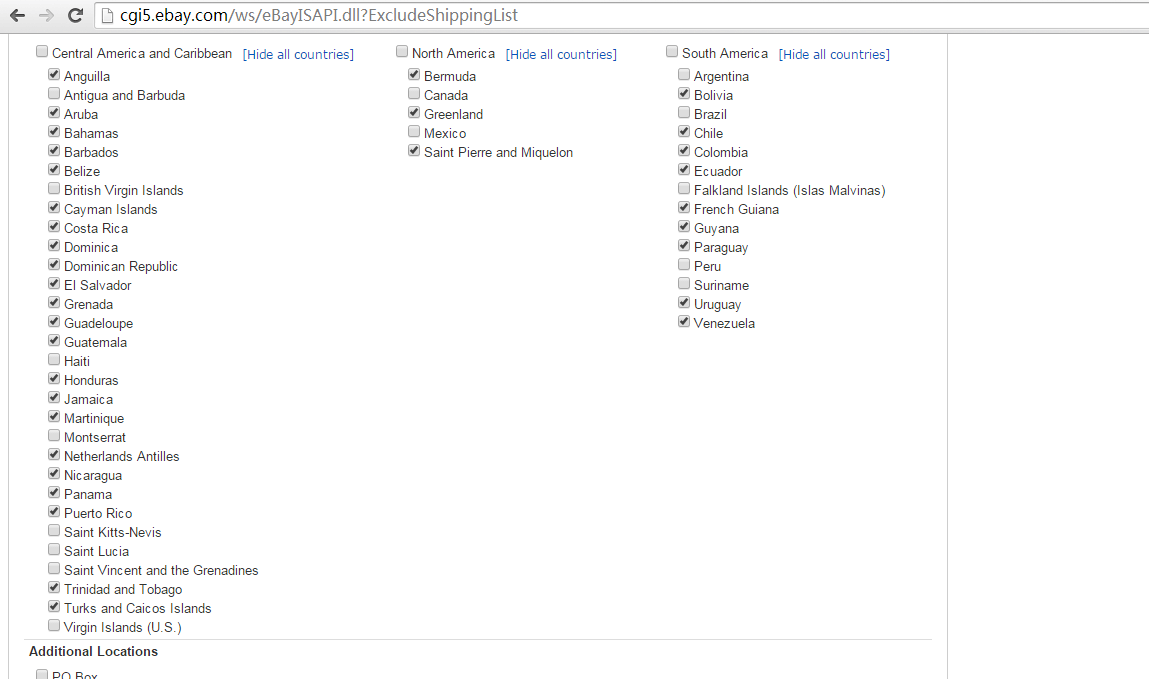Tick the Brazil checkbox
Viewport: 1149px width, 679px height.
tap(684, 113)
